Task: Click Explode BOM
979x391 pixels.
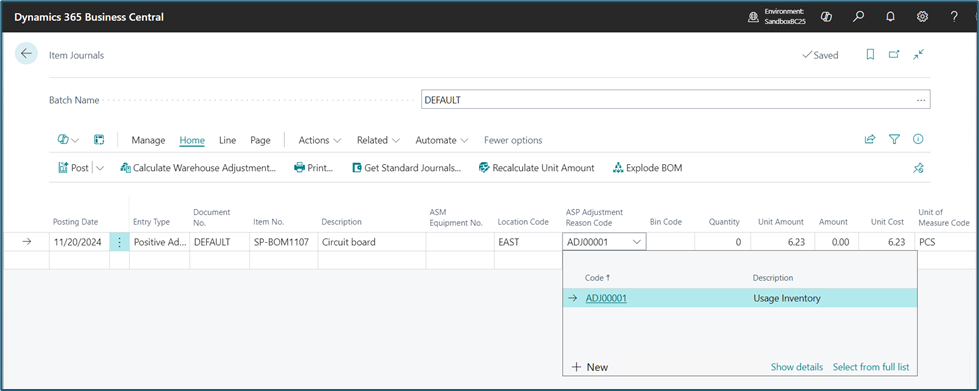Action: pyautogui.click(x=647, y=168)
